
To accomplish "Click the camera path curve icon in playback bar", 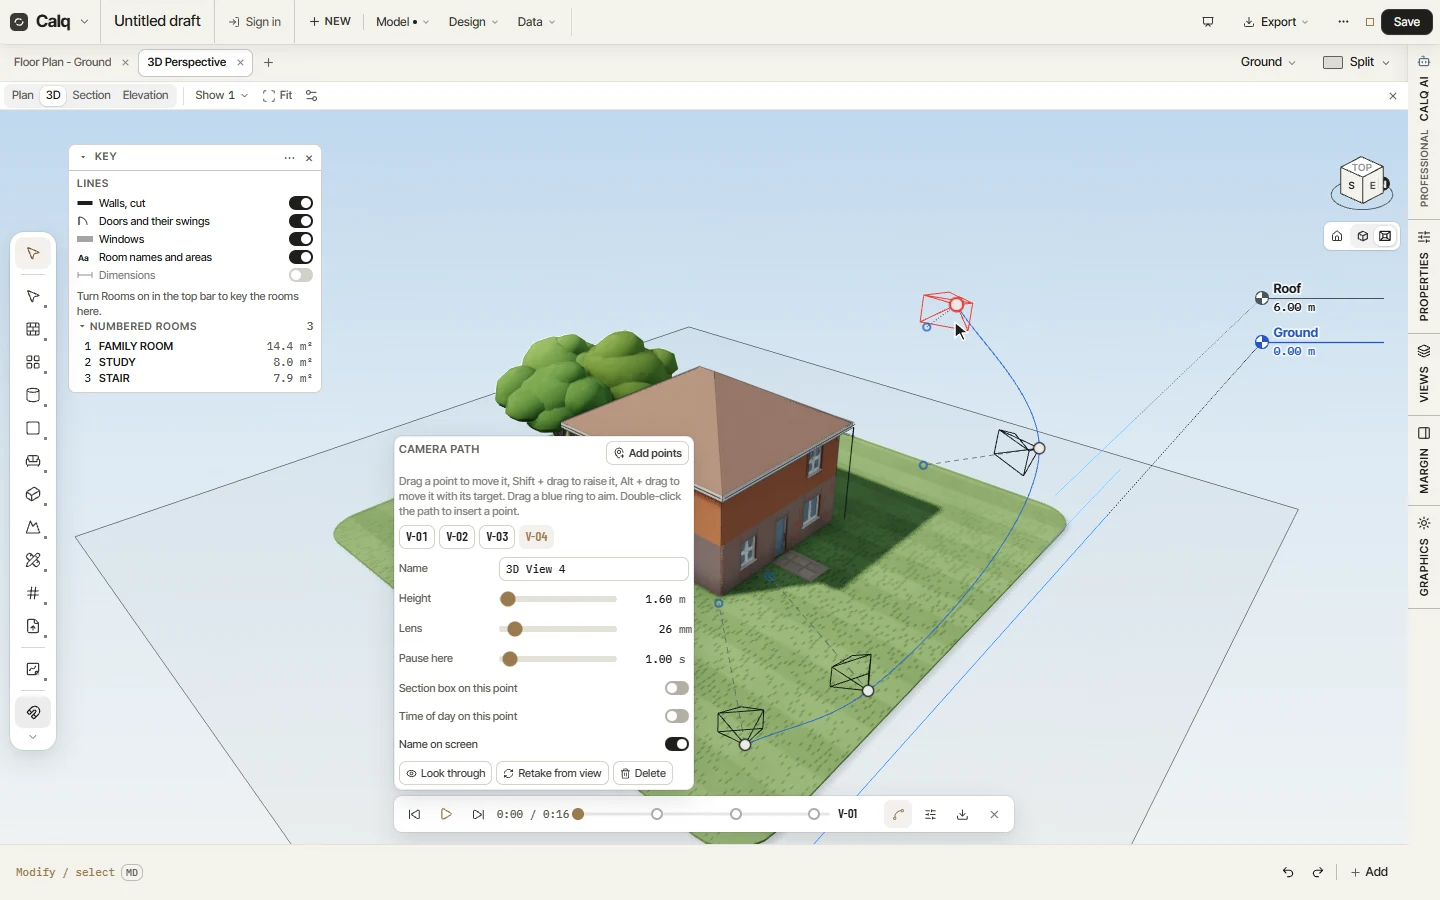I will point(898,815).
